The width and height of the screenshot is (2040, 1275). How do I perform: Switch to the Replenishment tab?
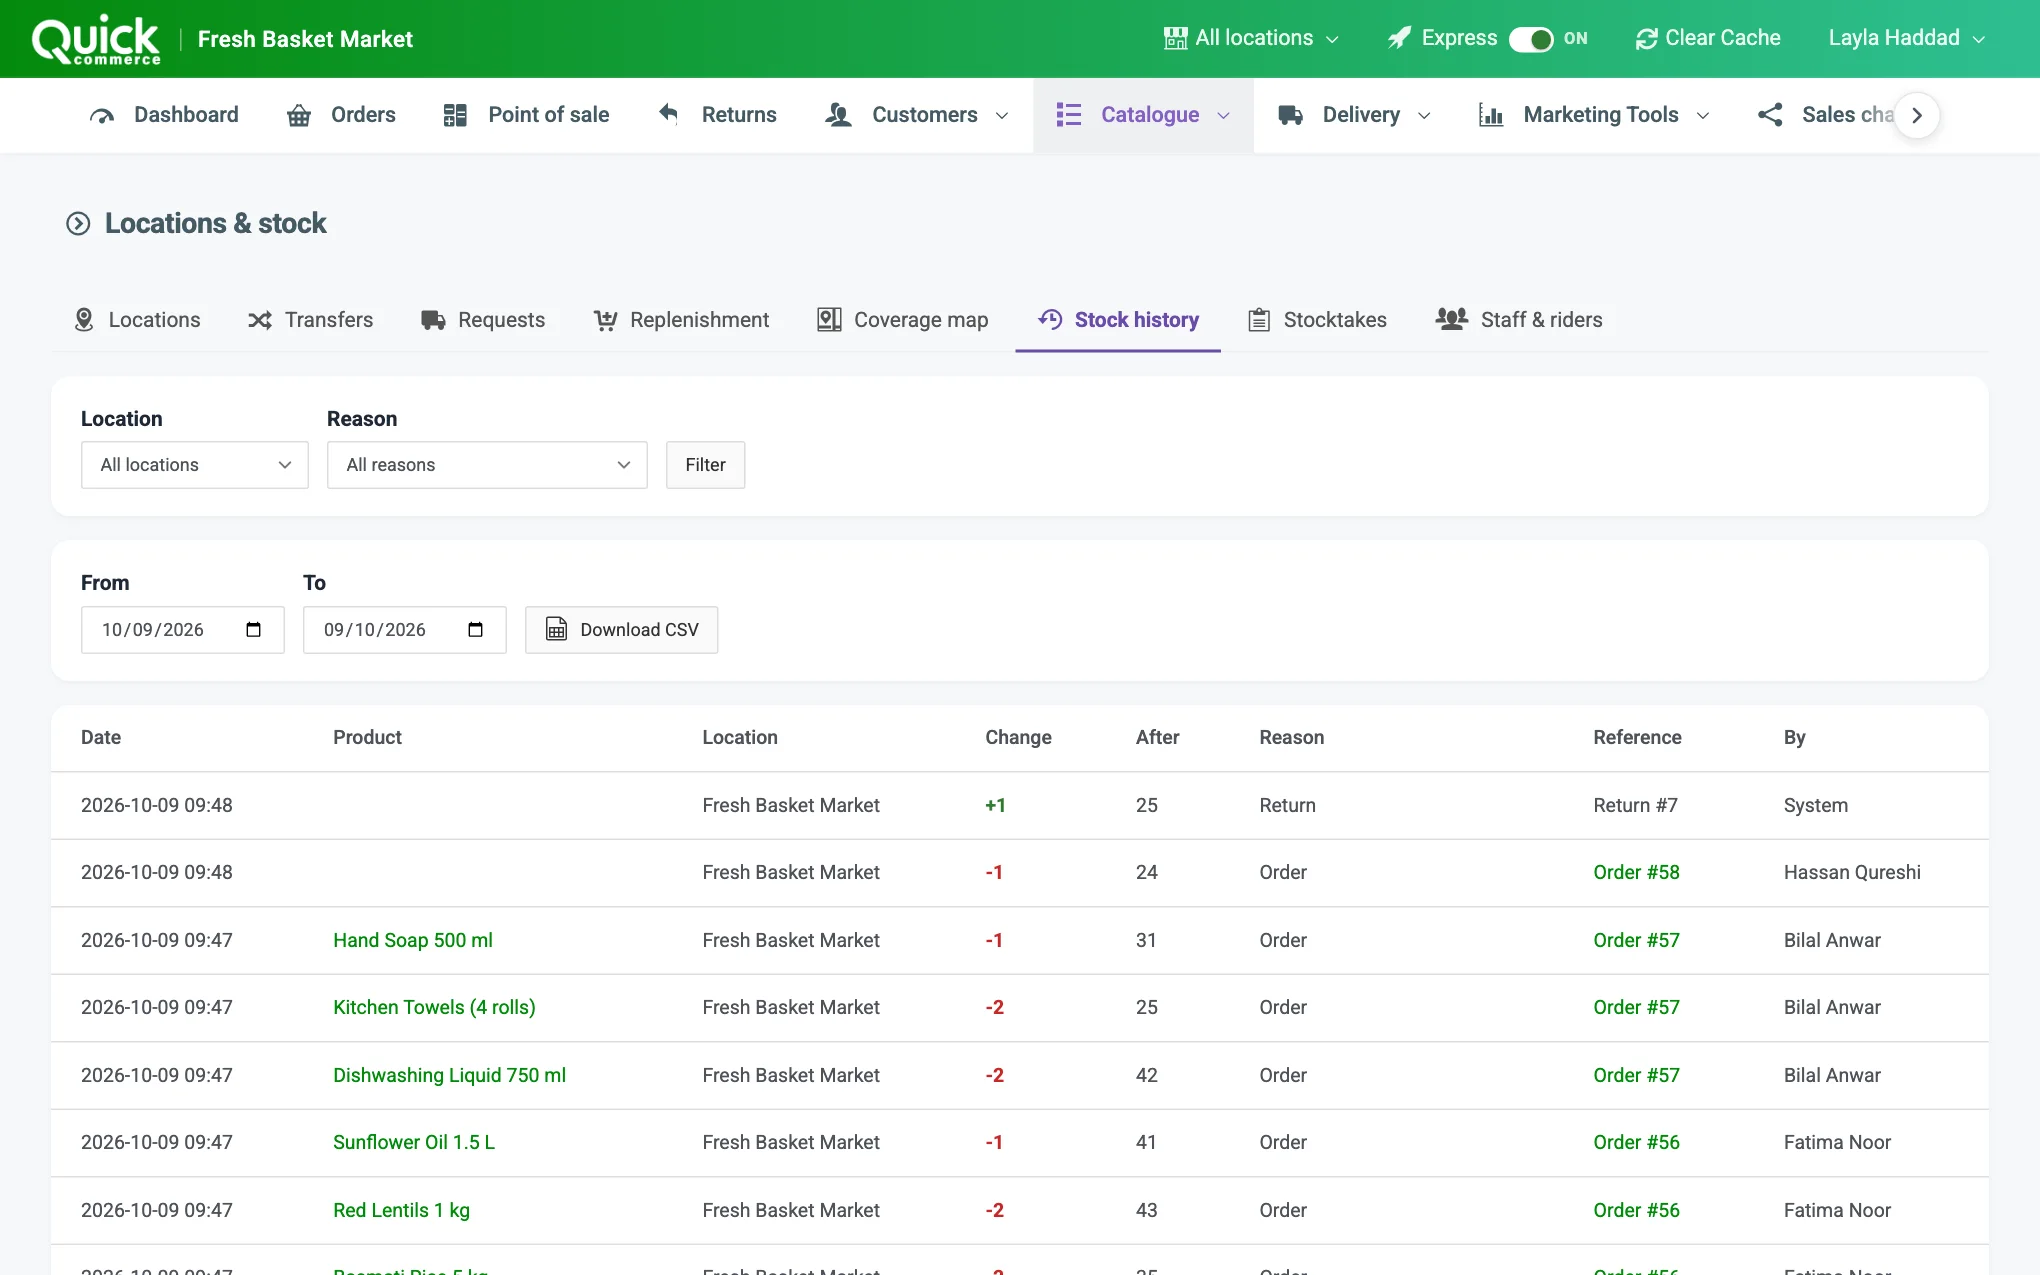tap(681, 320)
